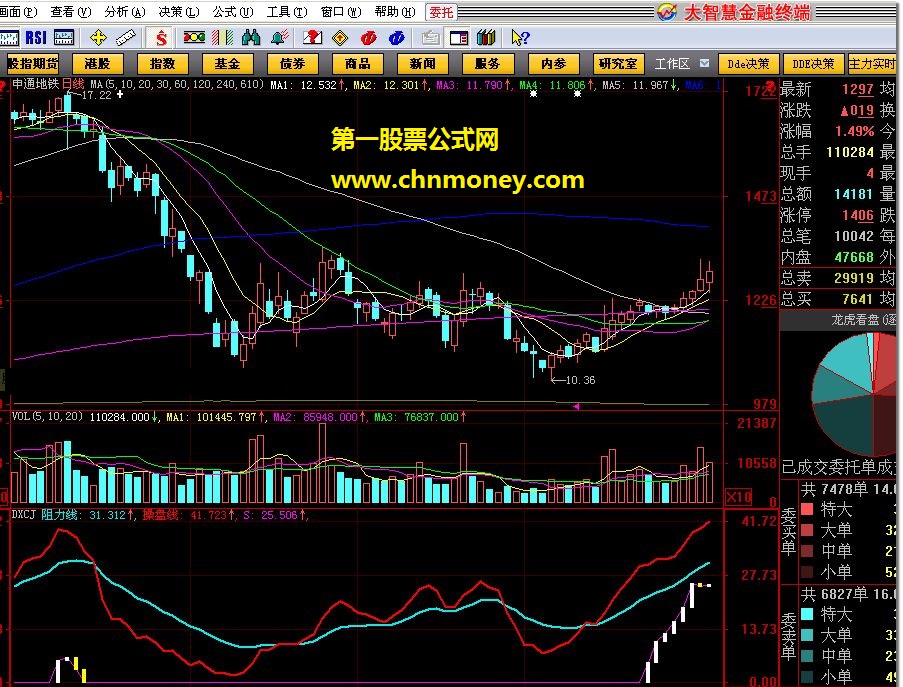Click the chart-panel icon right of RSI
This screenshot has width=903, height=687.
(x=64, y=38)
